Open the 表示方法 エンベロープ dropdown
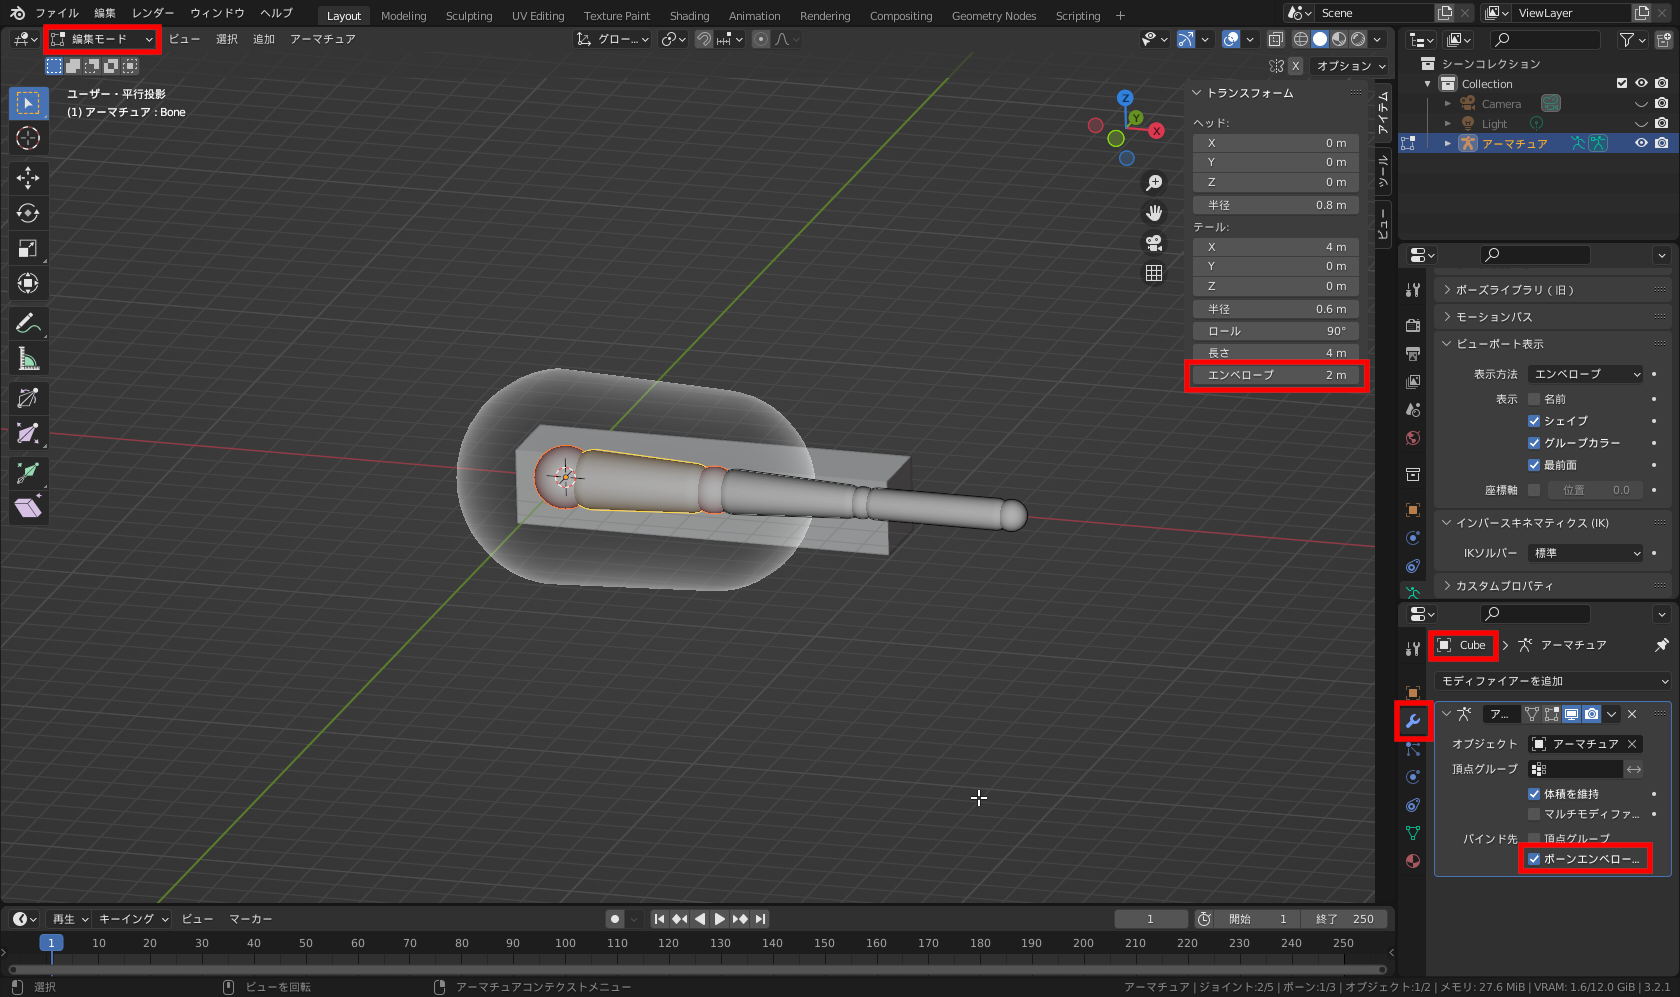 [x=1586, y=374]
